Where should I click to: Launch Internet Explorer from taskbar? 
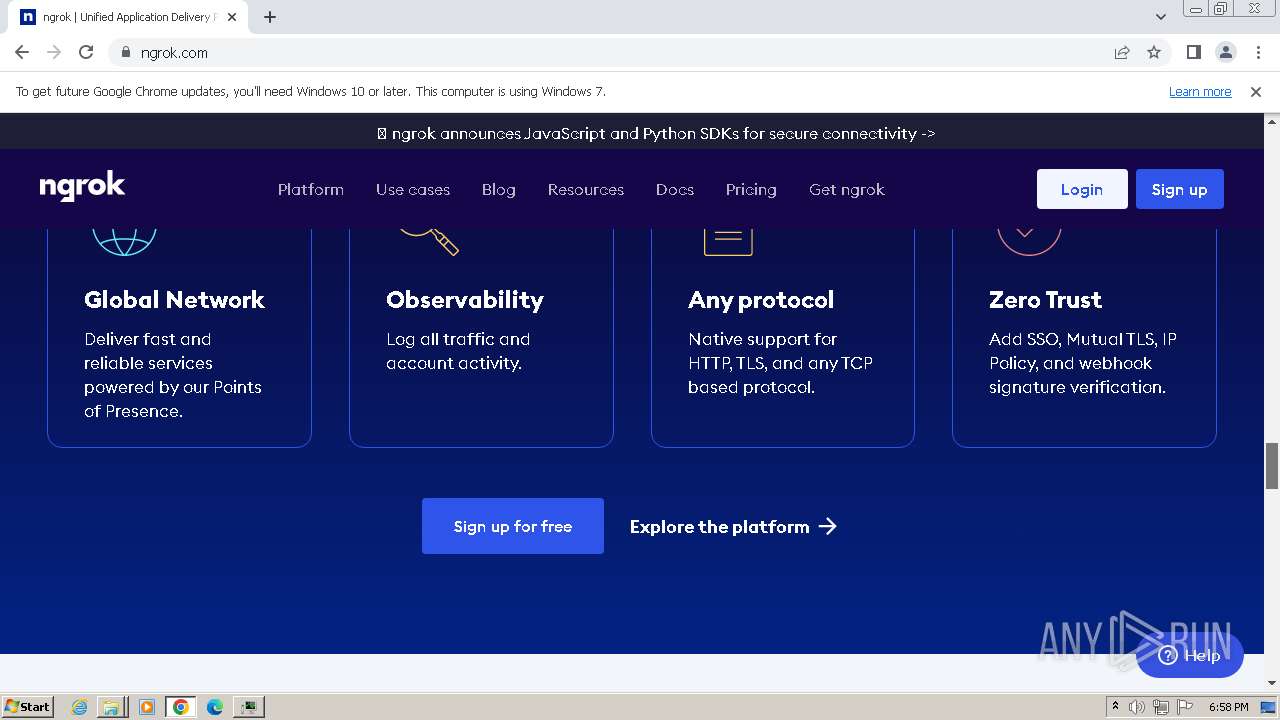click(x=80, y=707)
